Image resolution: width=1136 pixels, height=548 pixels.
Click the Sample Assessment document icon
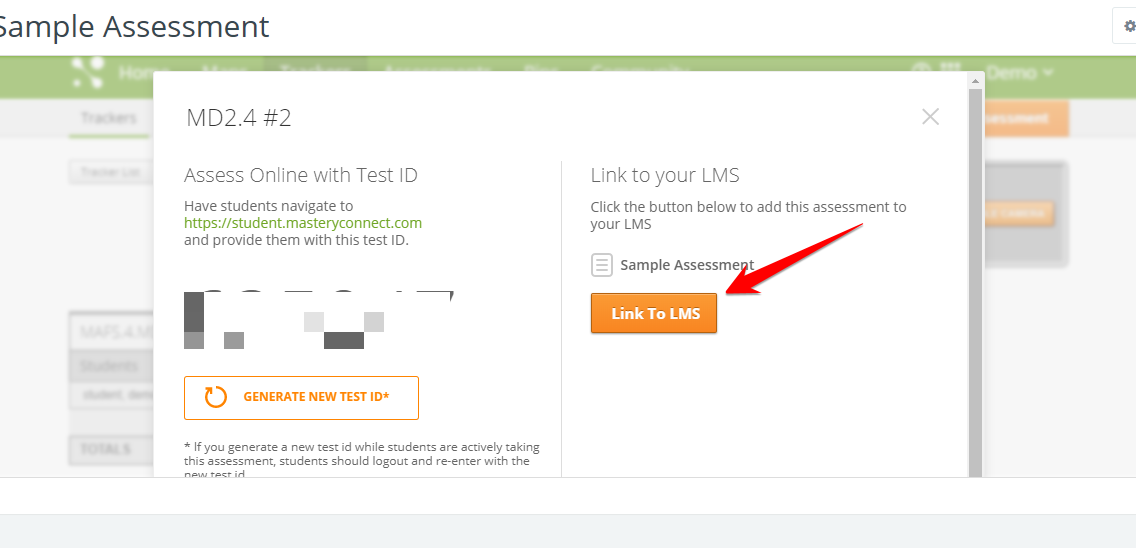[601, 265]
